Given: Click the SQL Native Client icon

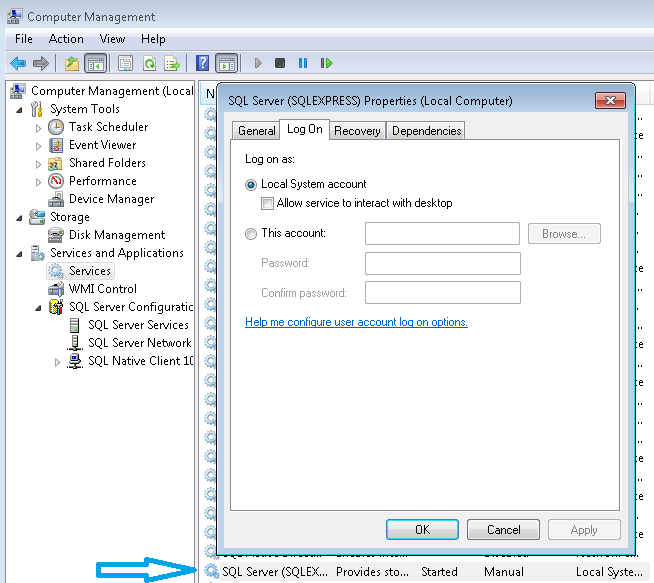Looking at the screenshot, I should click(x=75, y=361).
